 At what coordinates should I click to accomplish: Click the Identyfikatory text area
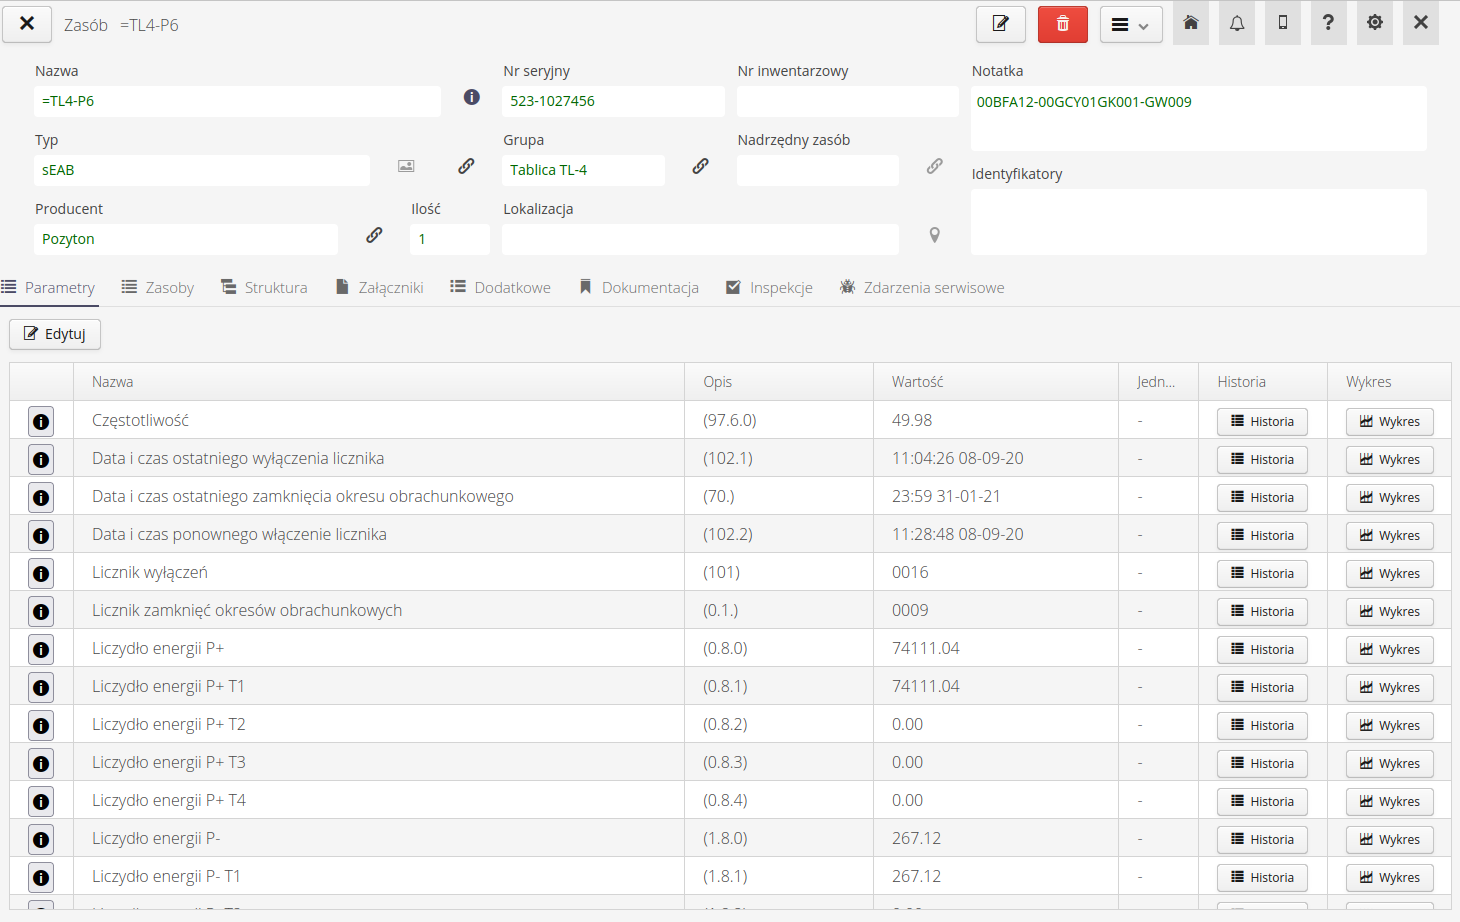point(1198,222)
